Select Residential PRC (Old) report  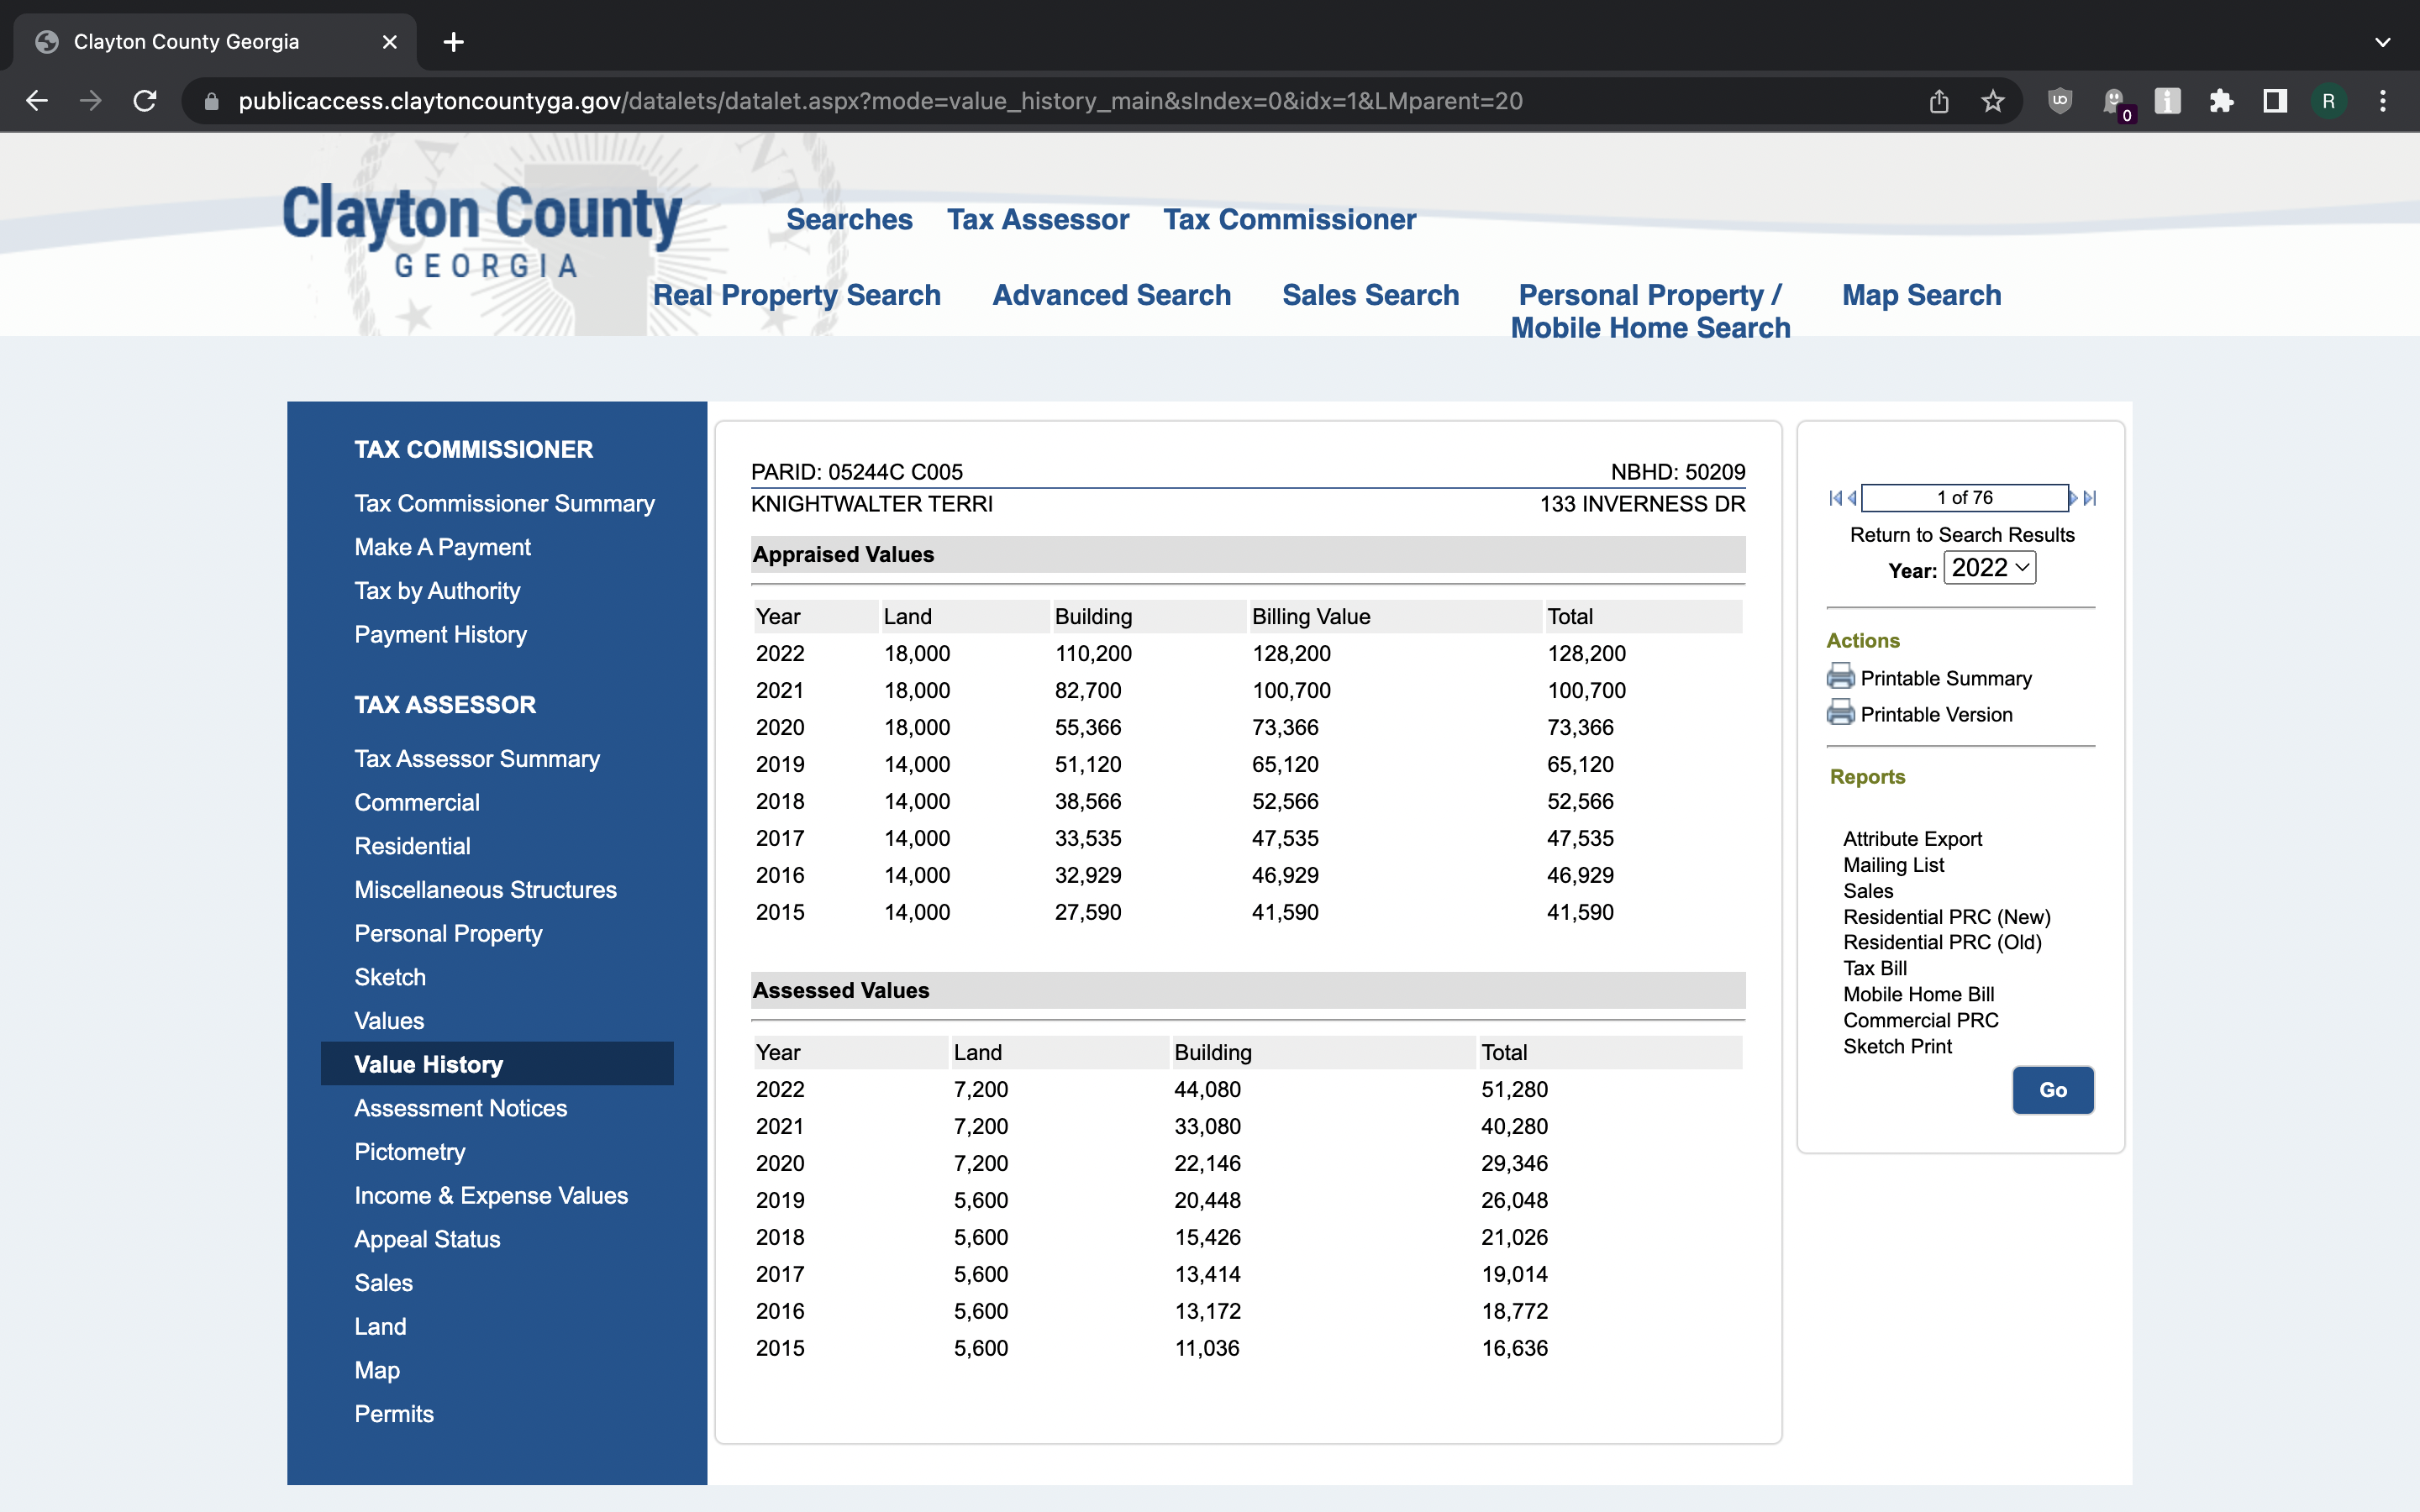(x=1942, y=942)
